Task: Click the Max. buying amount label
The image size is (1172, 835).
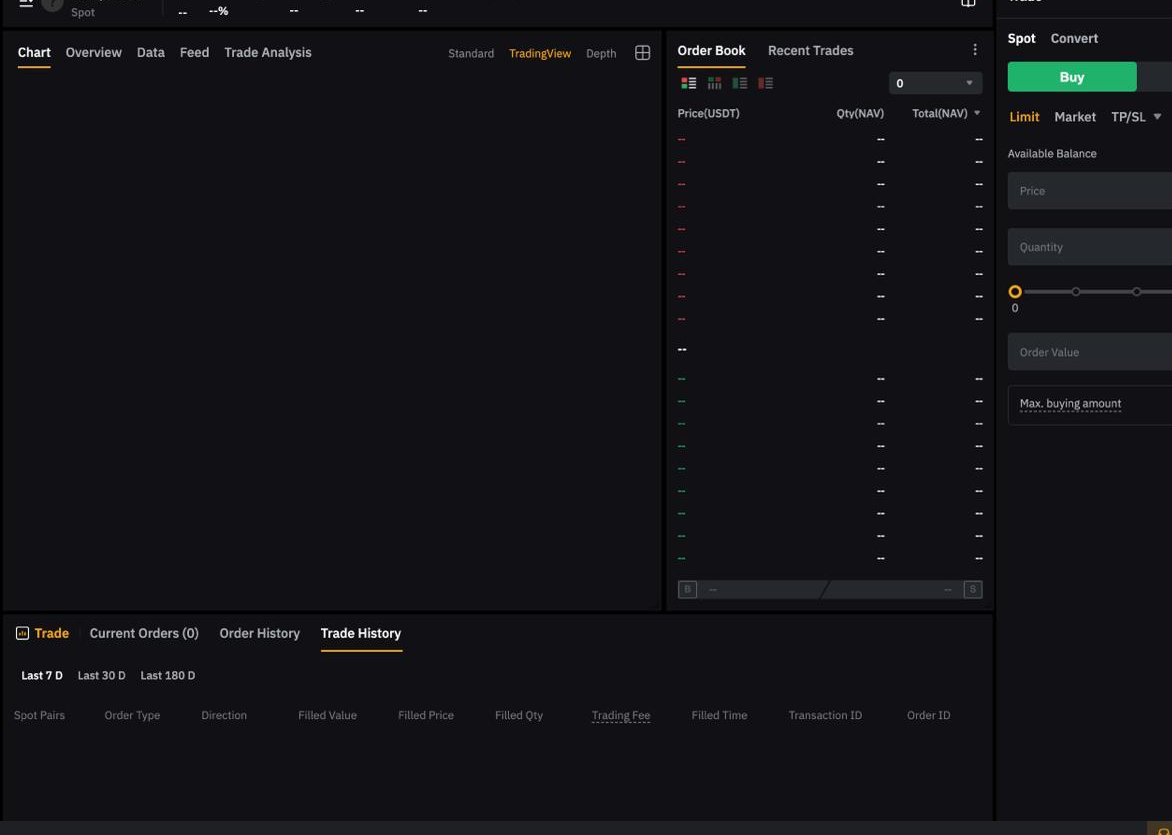Action: tap(1070, 404)
